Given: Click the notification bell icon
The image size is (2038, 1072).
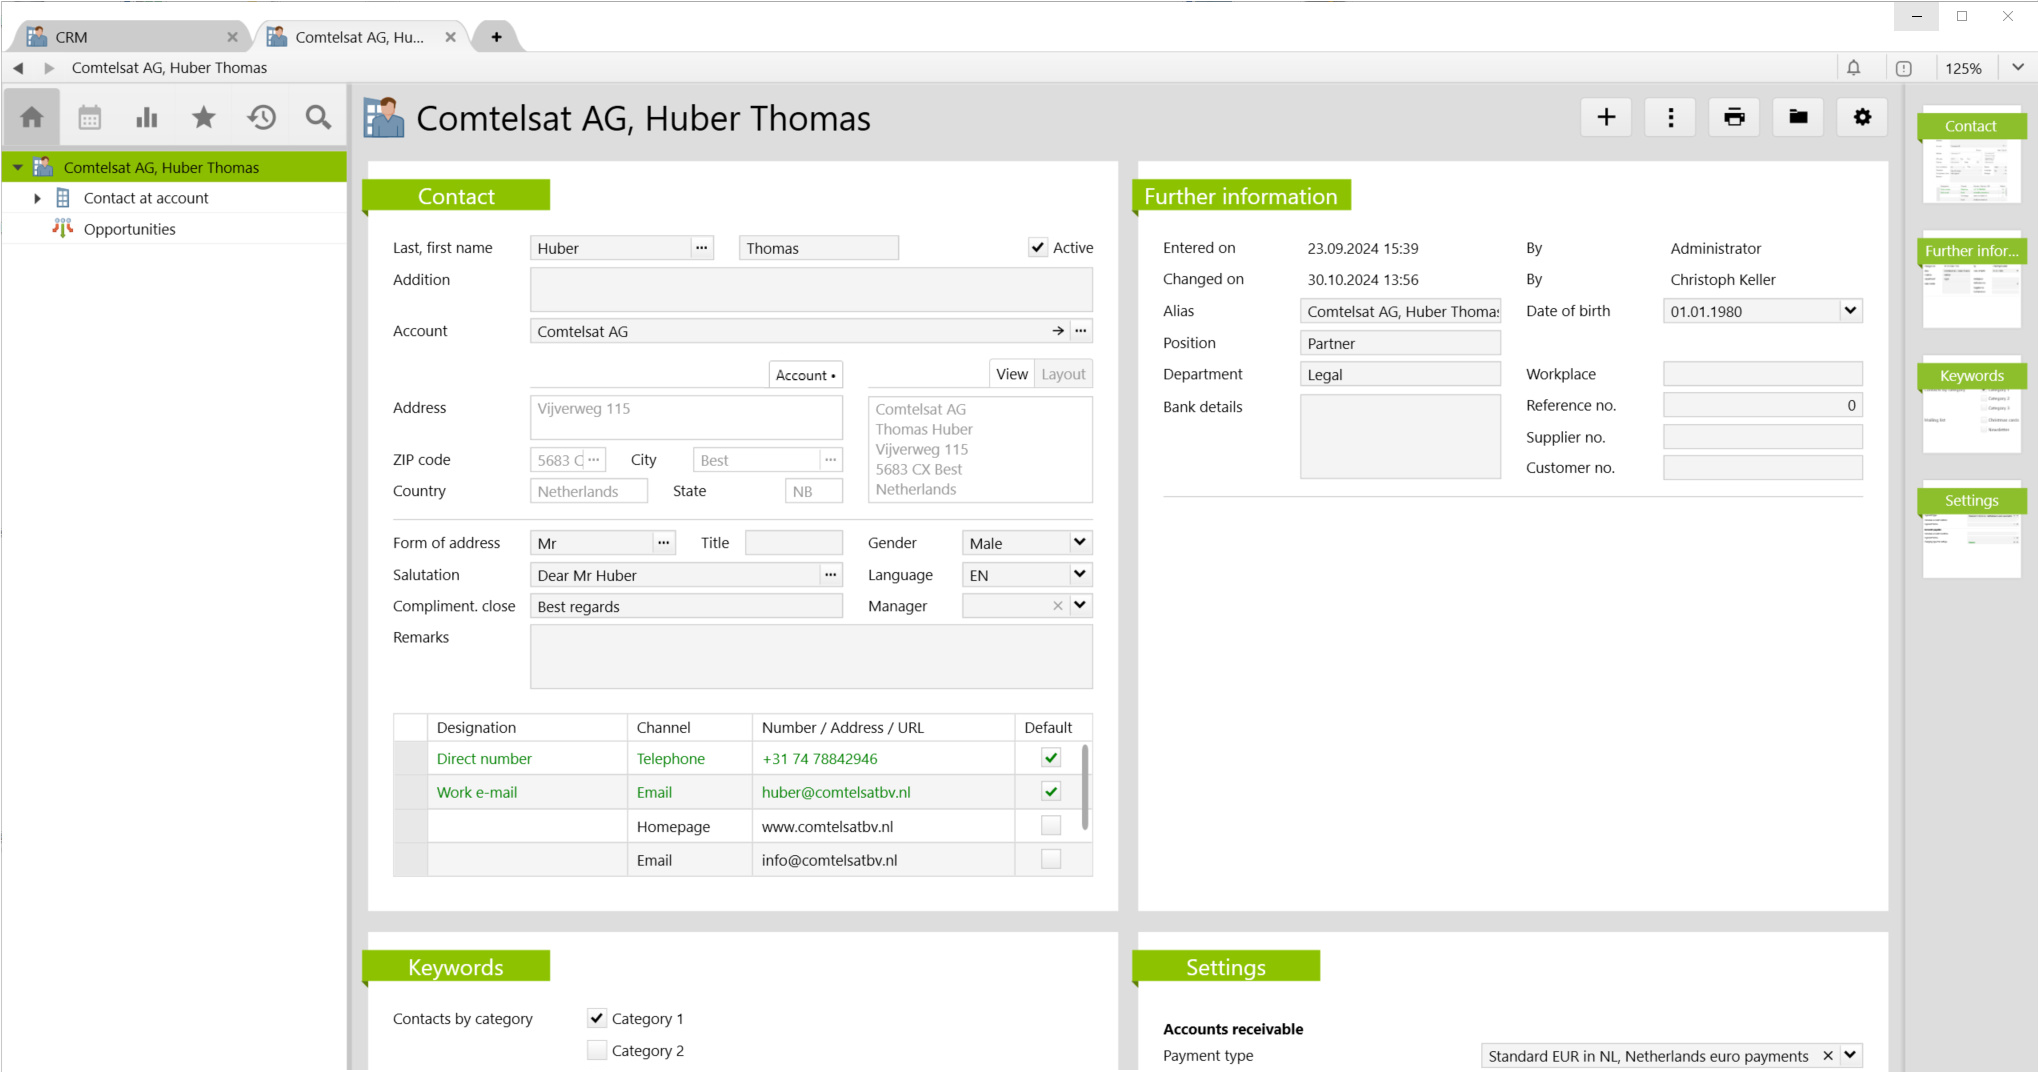Looking at the screenshot, I should 1853,68.
